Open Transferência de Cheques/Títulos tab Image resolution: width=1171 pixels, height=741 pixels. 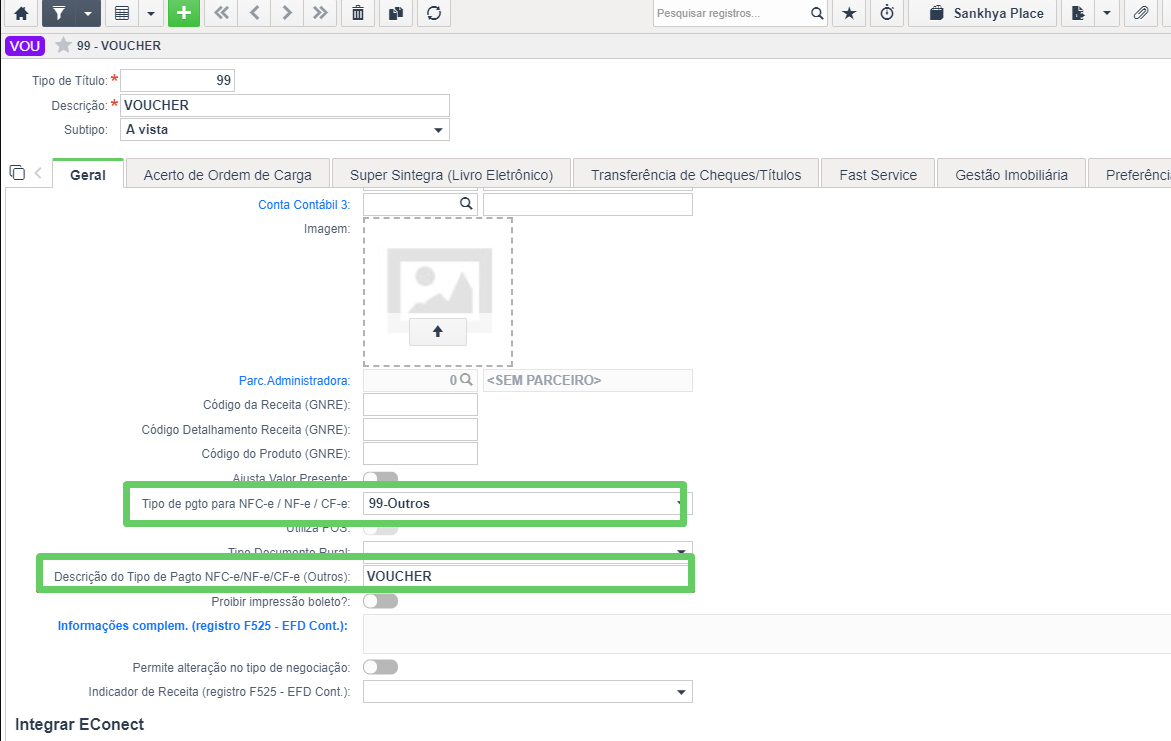coord(696,175)
